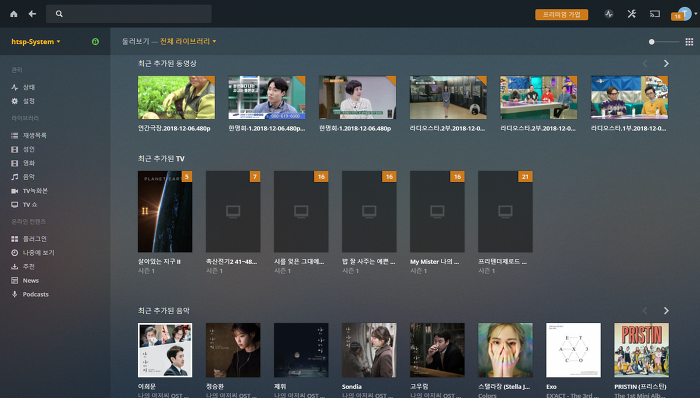Open the 영화 movies library
This screenshot has width=700, height=398.
pyautogui.click(x=29, y=163)
